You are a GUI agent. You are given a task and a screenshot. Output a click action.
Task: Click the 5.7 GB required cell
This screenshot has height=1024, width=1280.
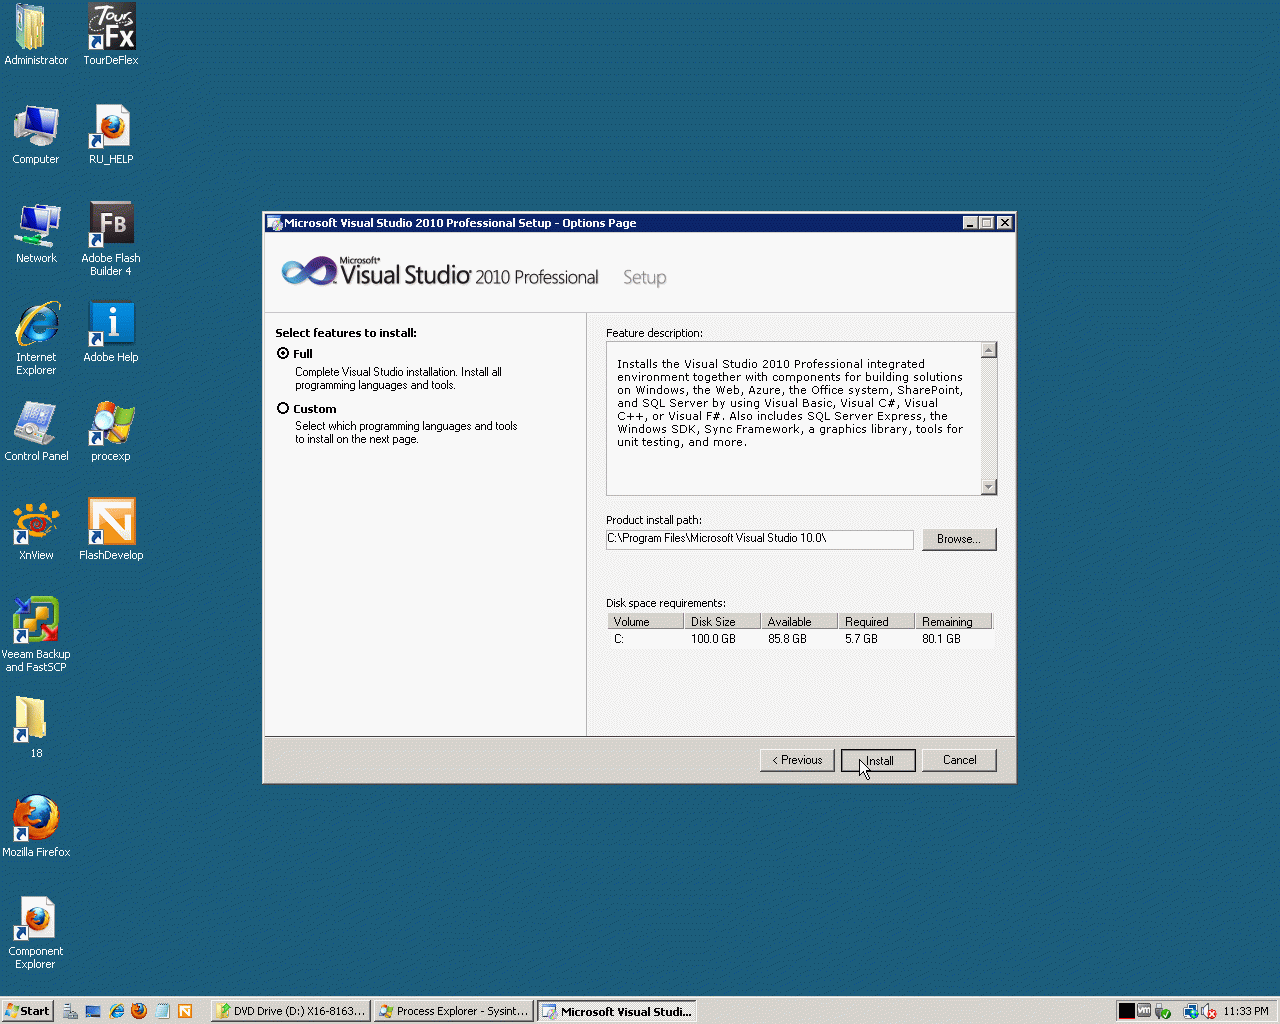pos(861,639)
